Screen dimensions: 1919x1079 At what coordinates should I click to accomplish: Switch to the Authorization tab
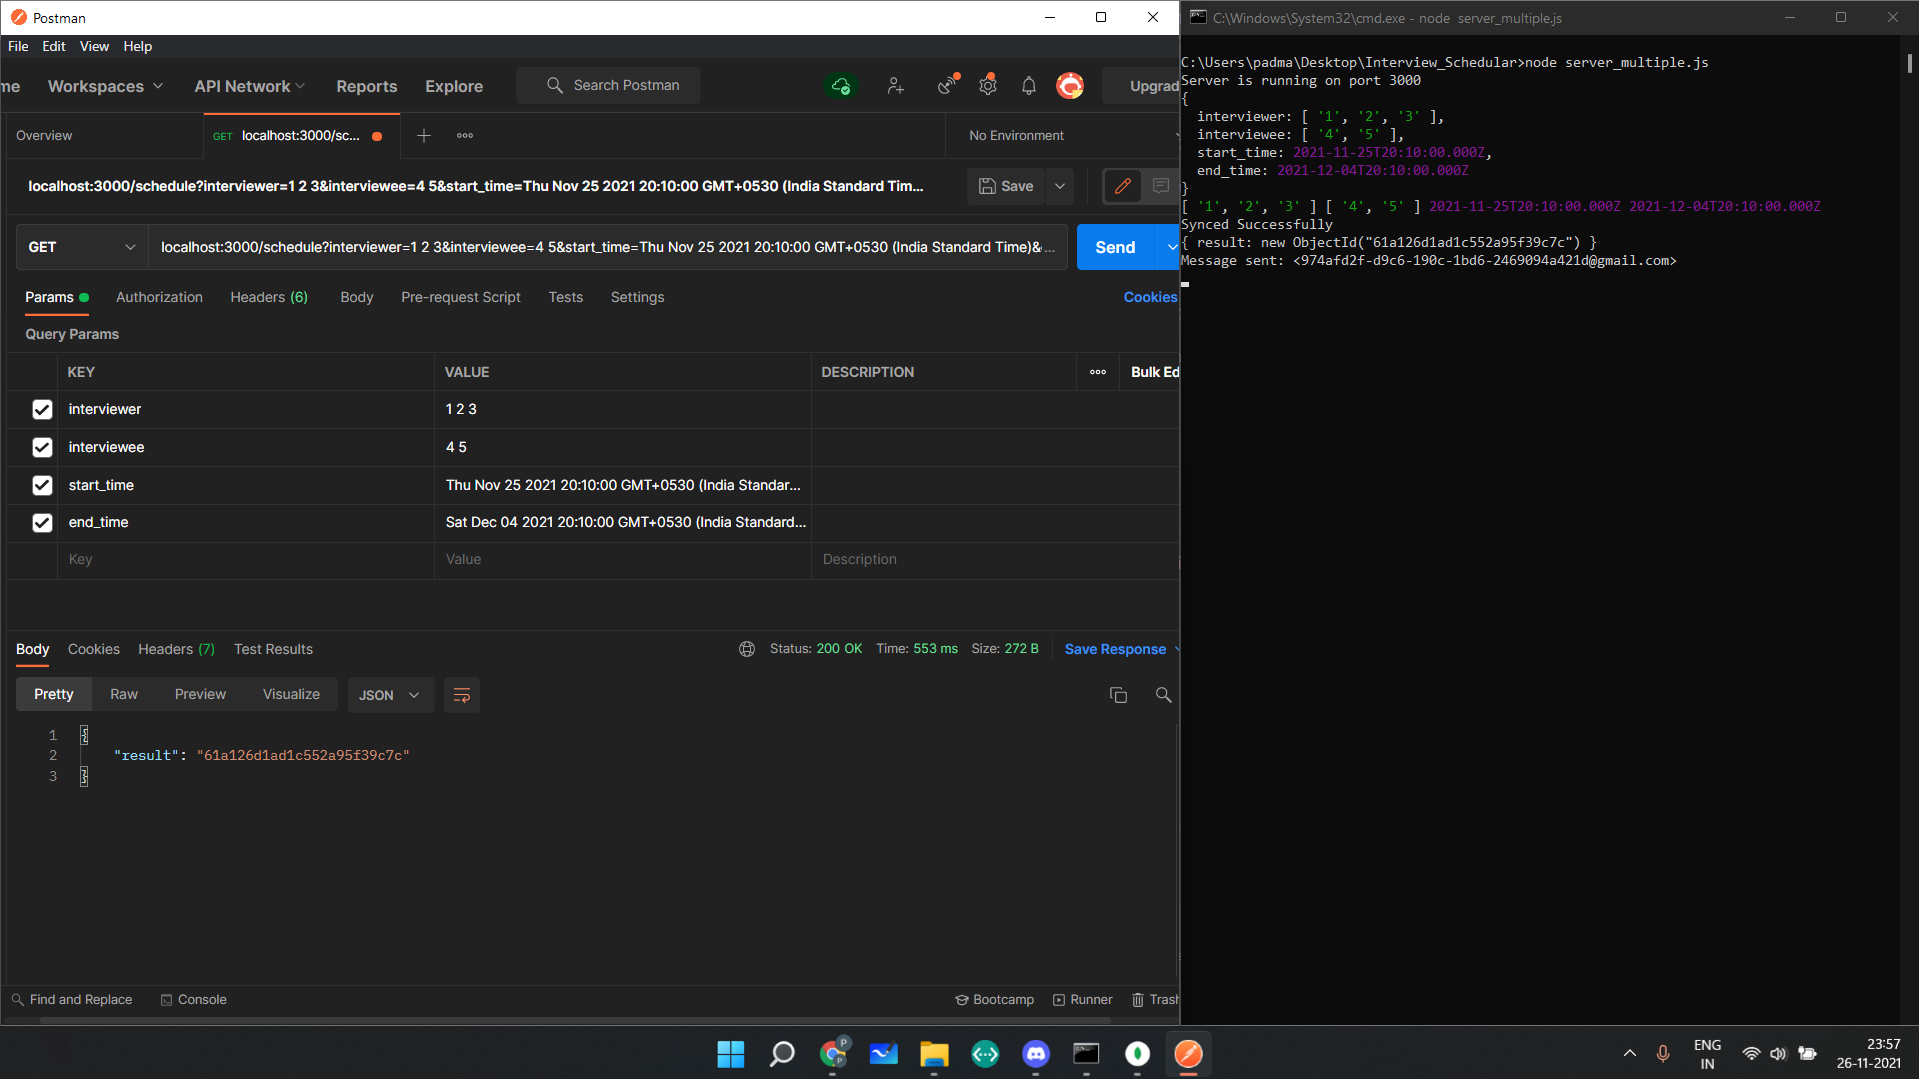[159, 297]
